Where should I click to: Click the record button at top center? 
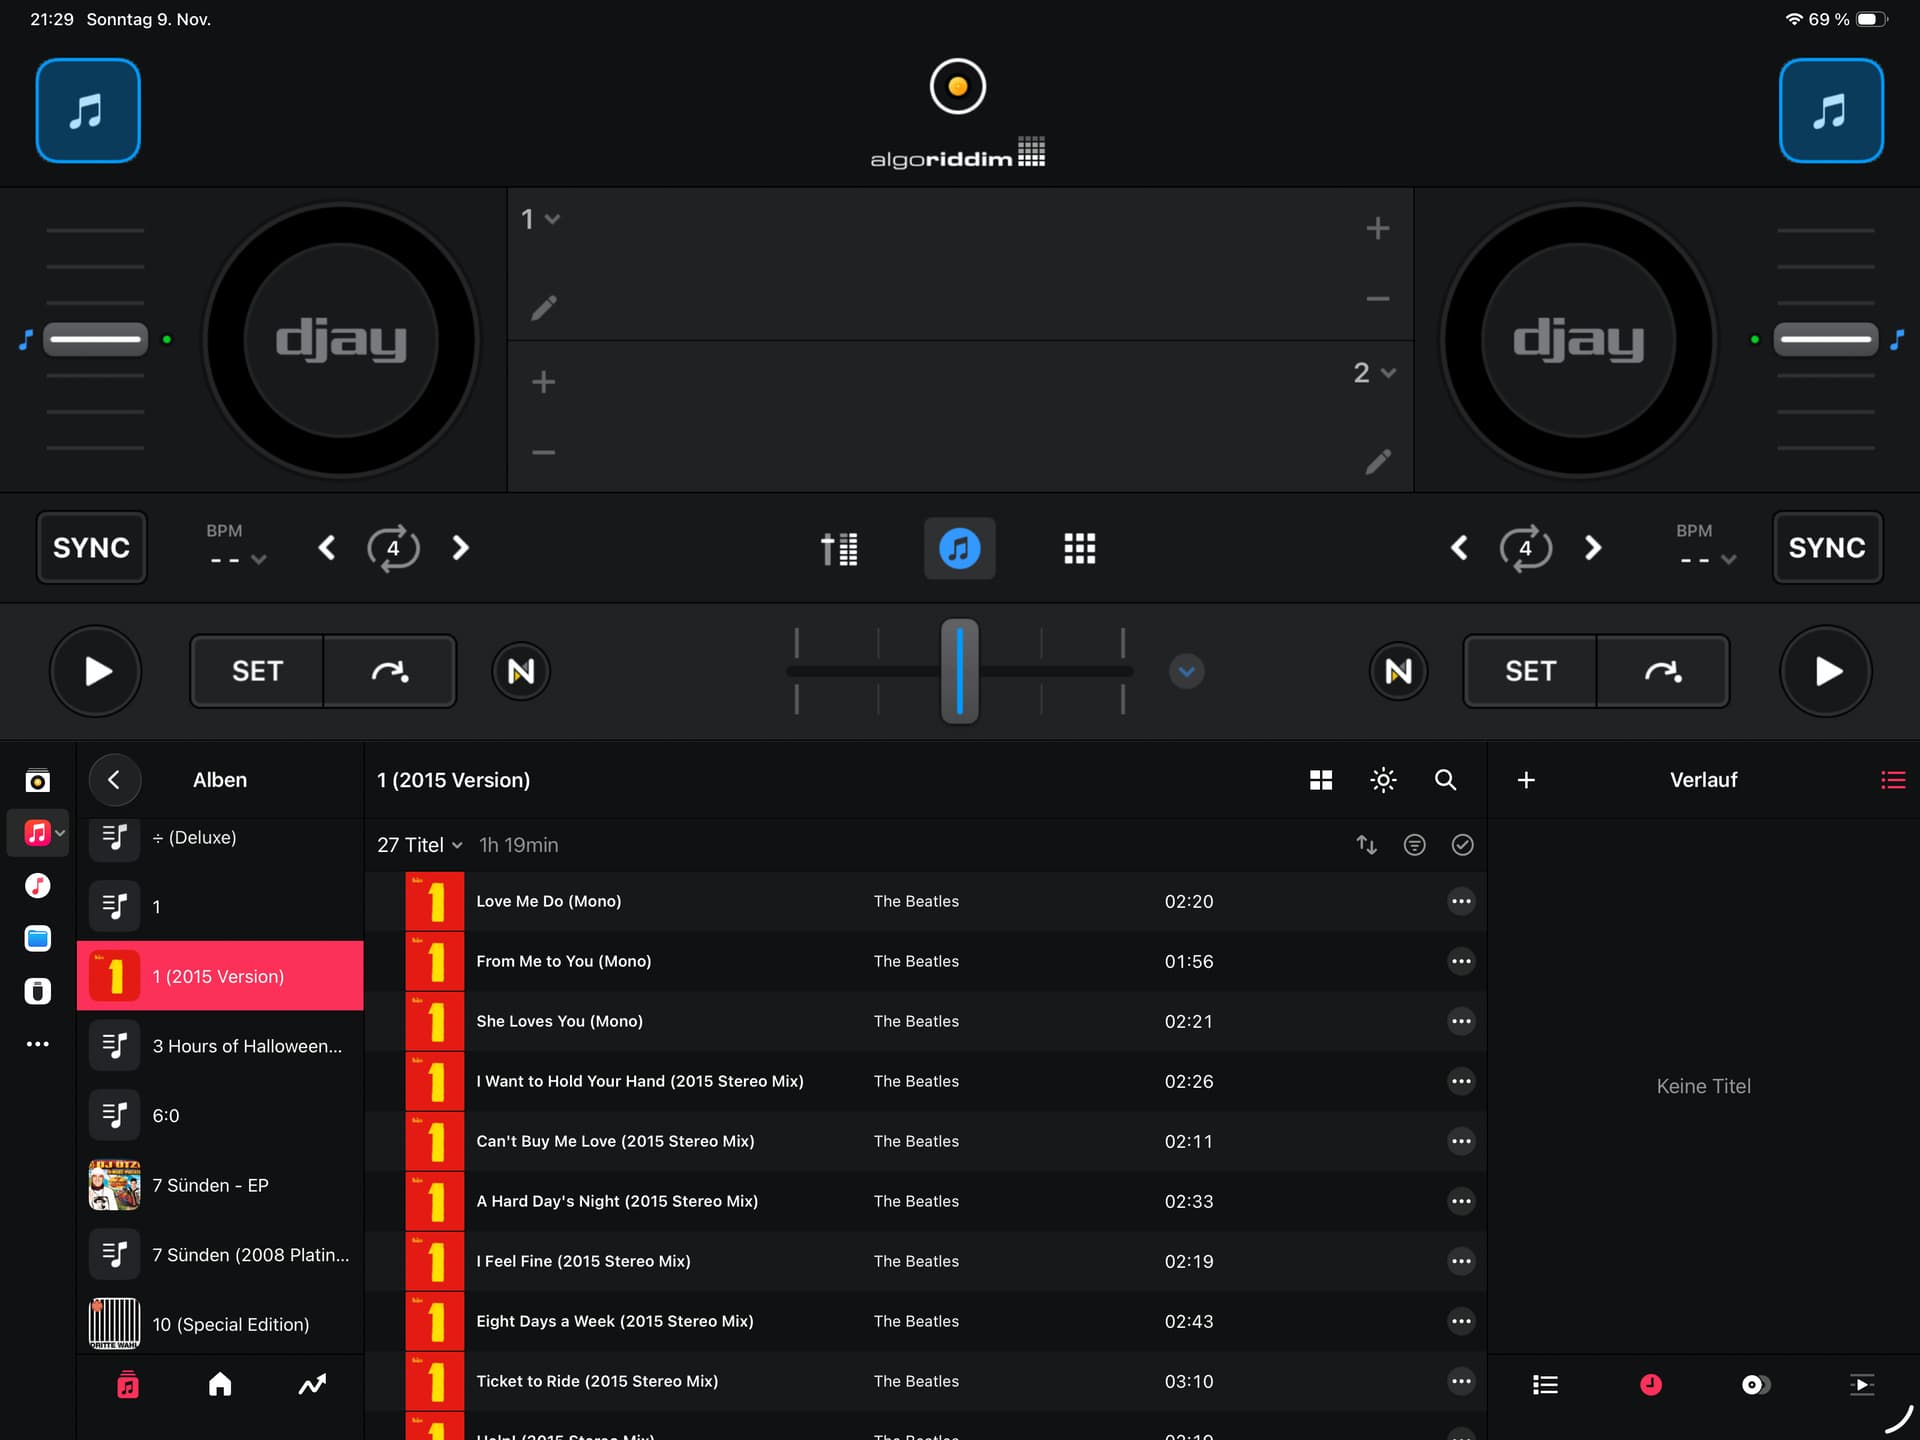(957, 87)
